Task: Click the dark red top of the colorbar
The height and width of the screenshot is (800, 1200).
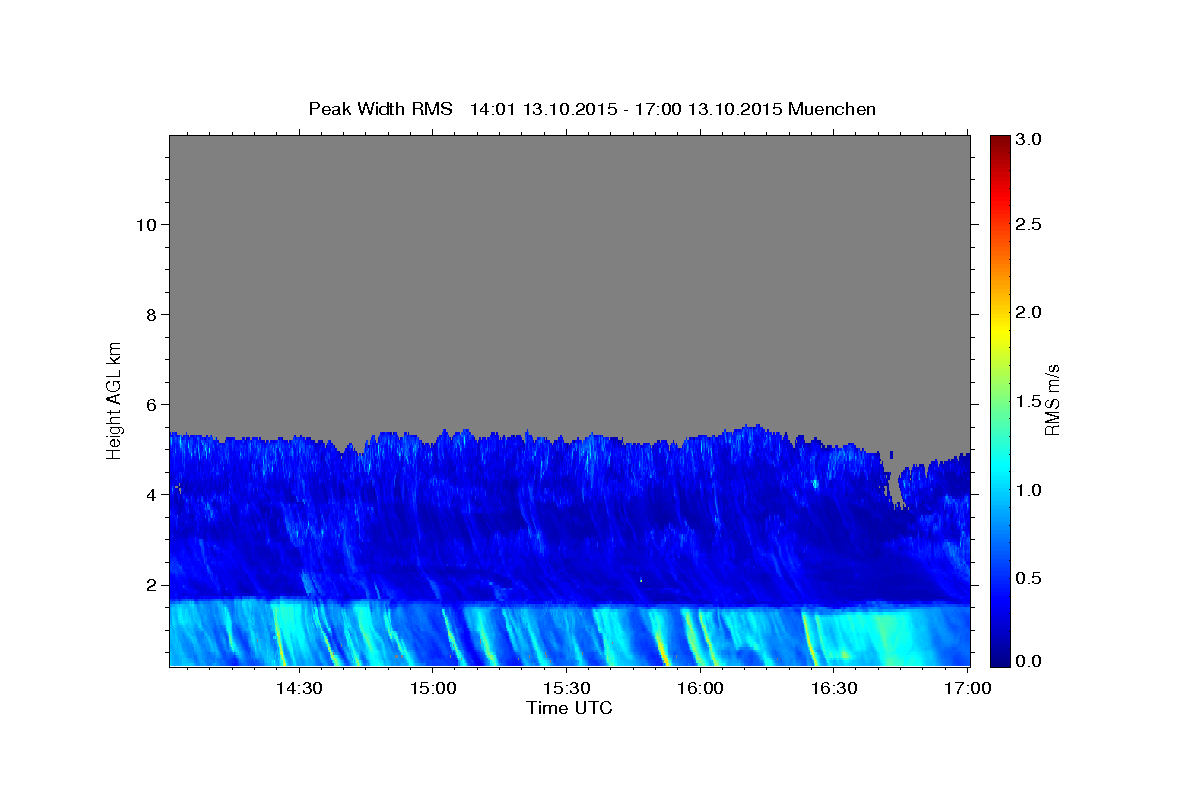Action: coord(1000,142)
